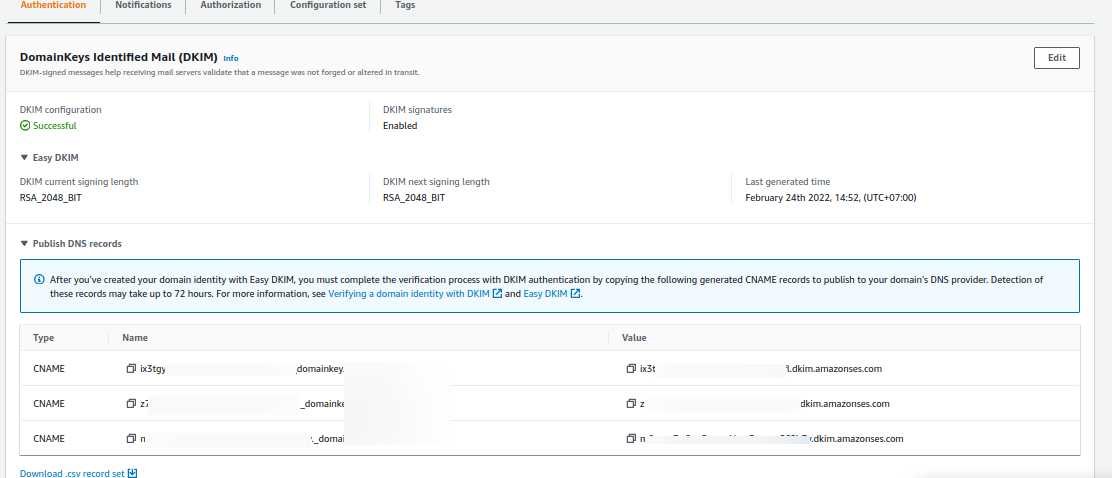Click the Name column header
1112x478 pixels.
click(x=135, y=338)
